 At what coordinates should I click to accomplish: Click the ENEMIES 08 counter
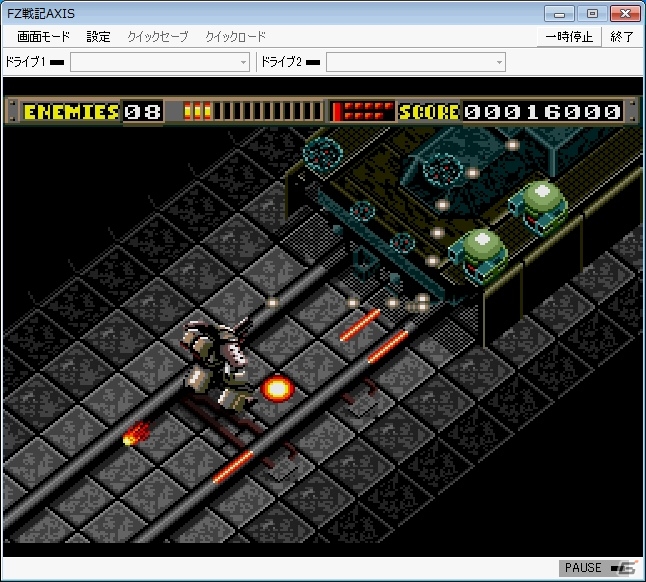pos(92,112)
